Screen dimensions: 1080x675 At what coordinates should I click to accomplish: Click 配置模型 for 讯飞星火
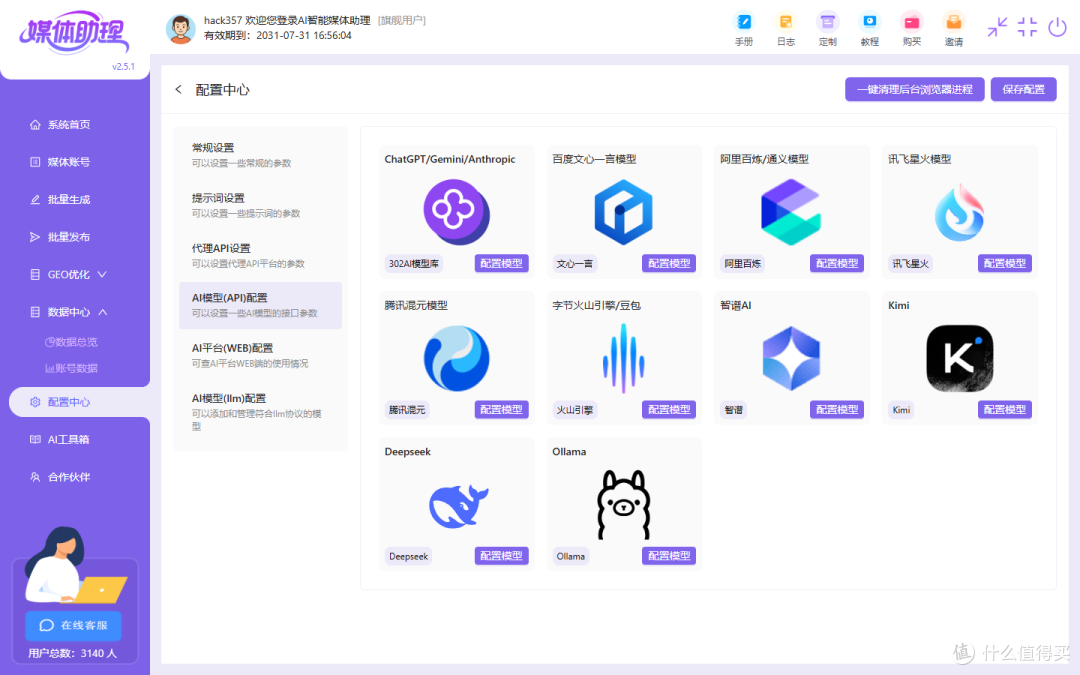tap(1005, 263)
